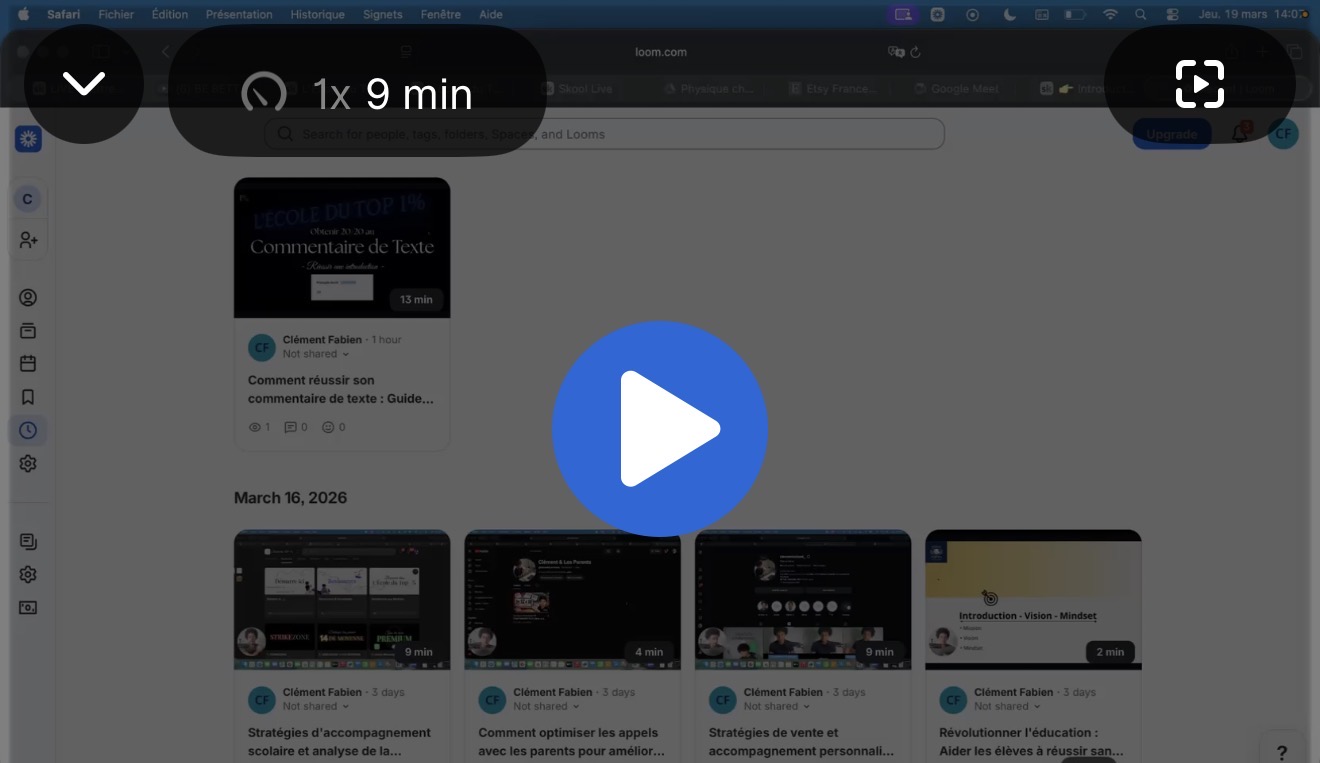
Task: Click the emoji reactions icon on the commentaire card
Action: [327, 427]
